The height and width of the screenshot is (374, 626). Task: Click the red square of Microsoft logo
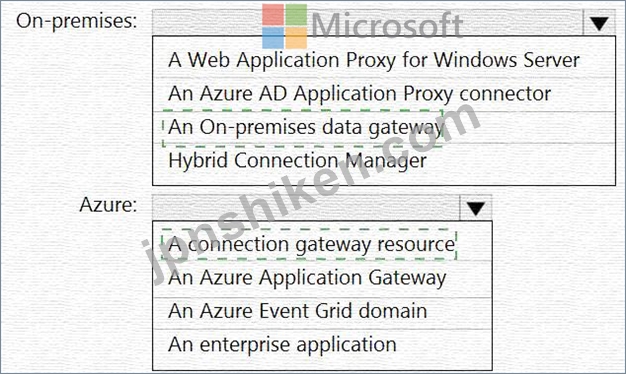tap(273, 15)
